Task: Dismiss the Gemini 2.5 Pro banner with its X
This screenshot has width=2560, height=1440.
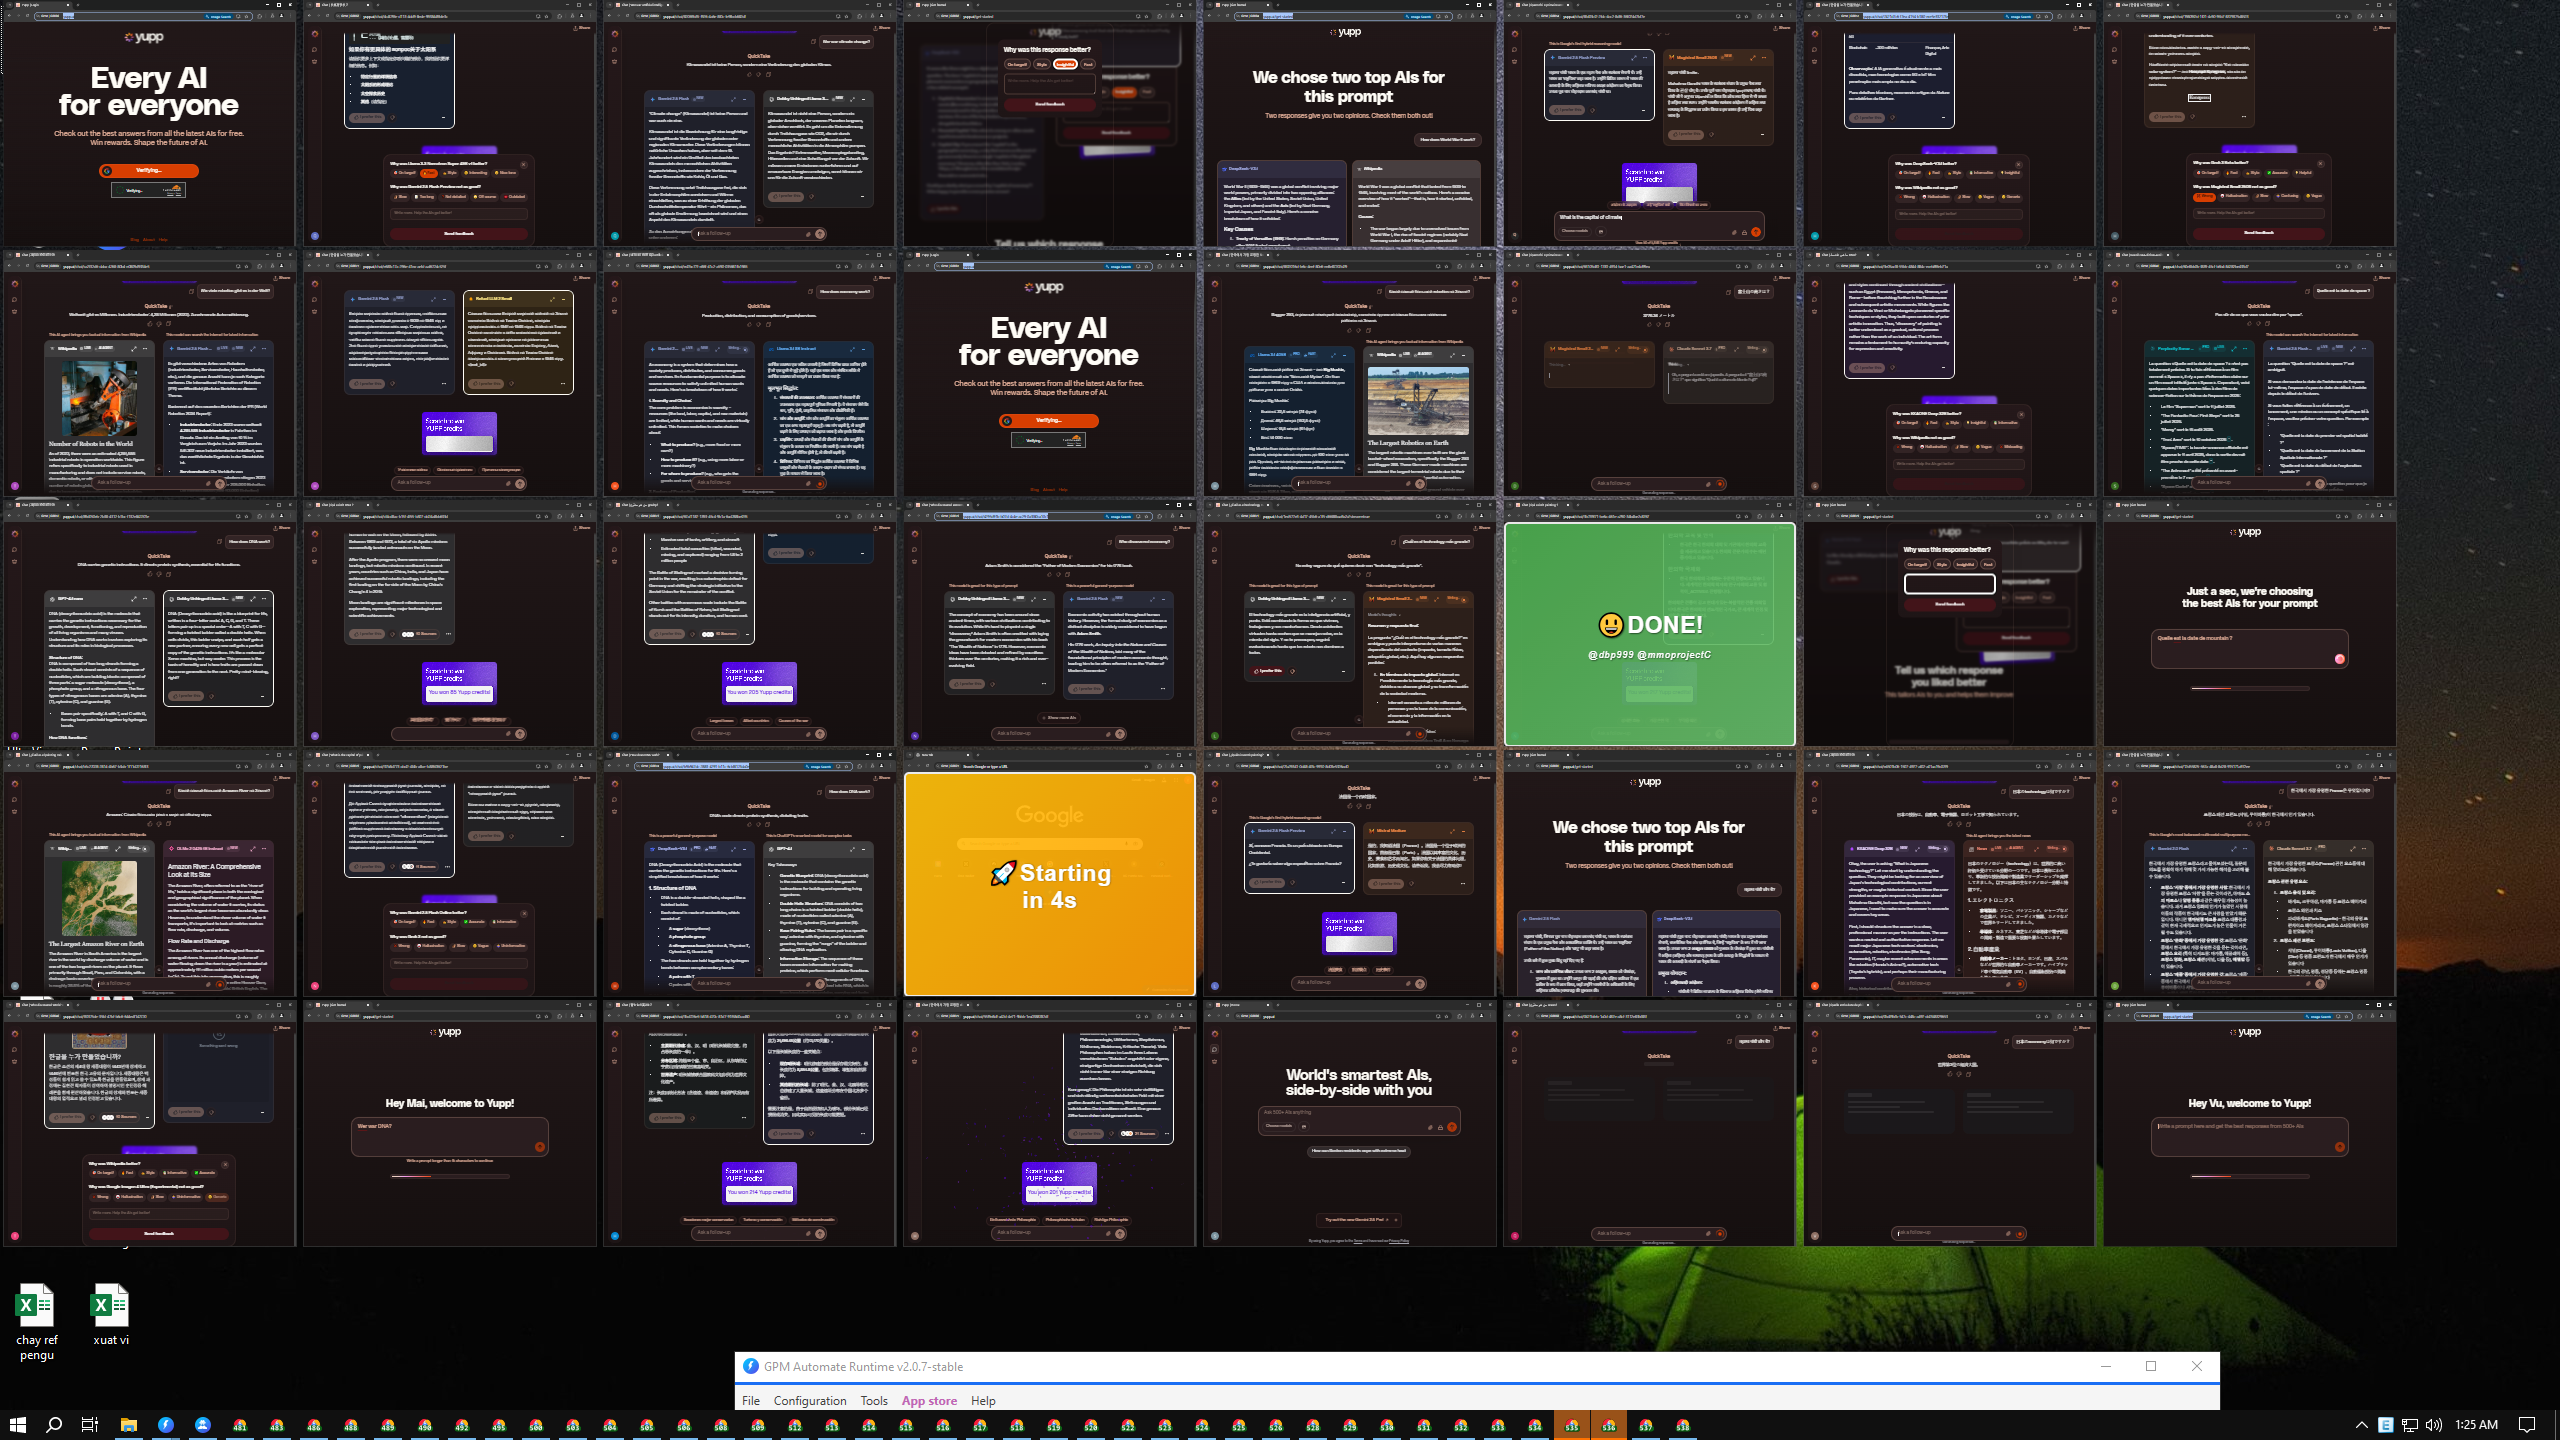Action: coord(1394,1220)
